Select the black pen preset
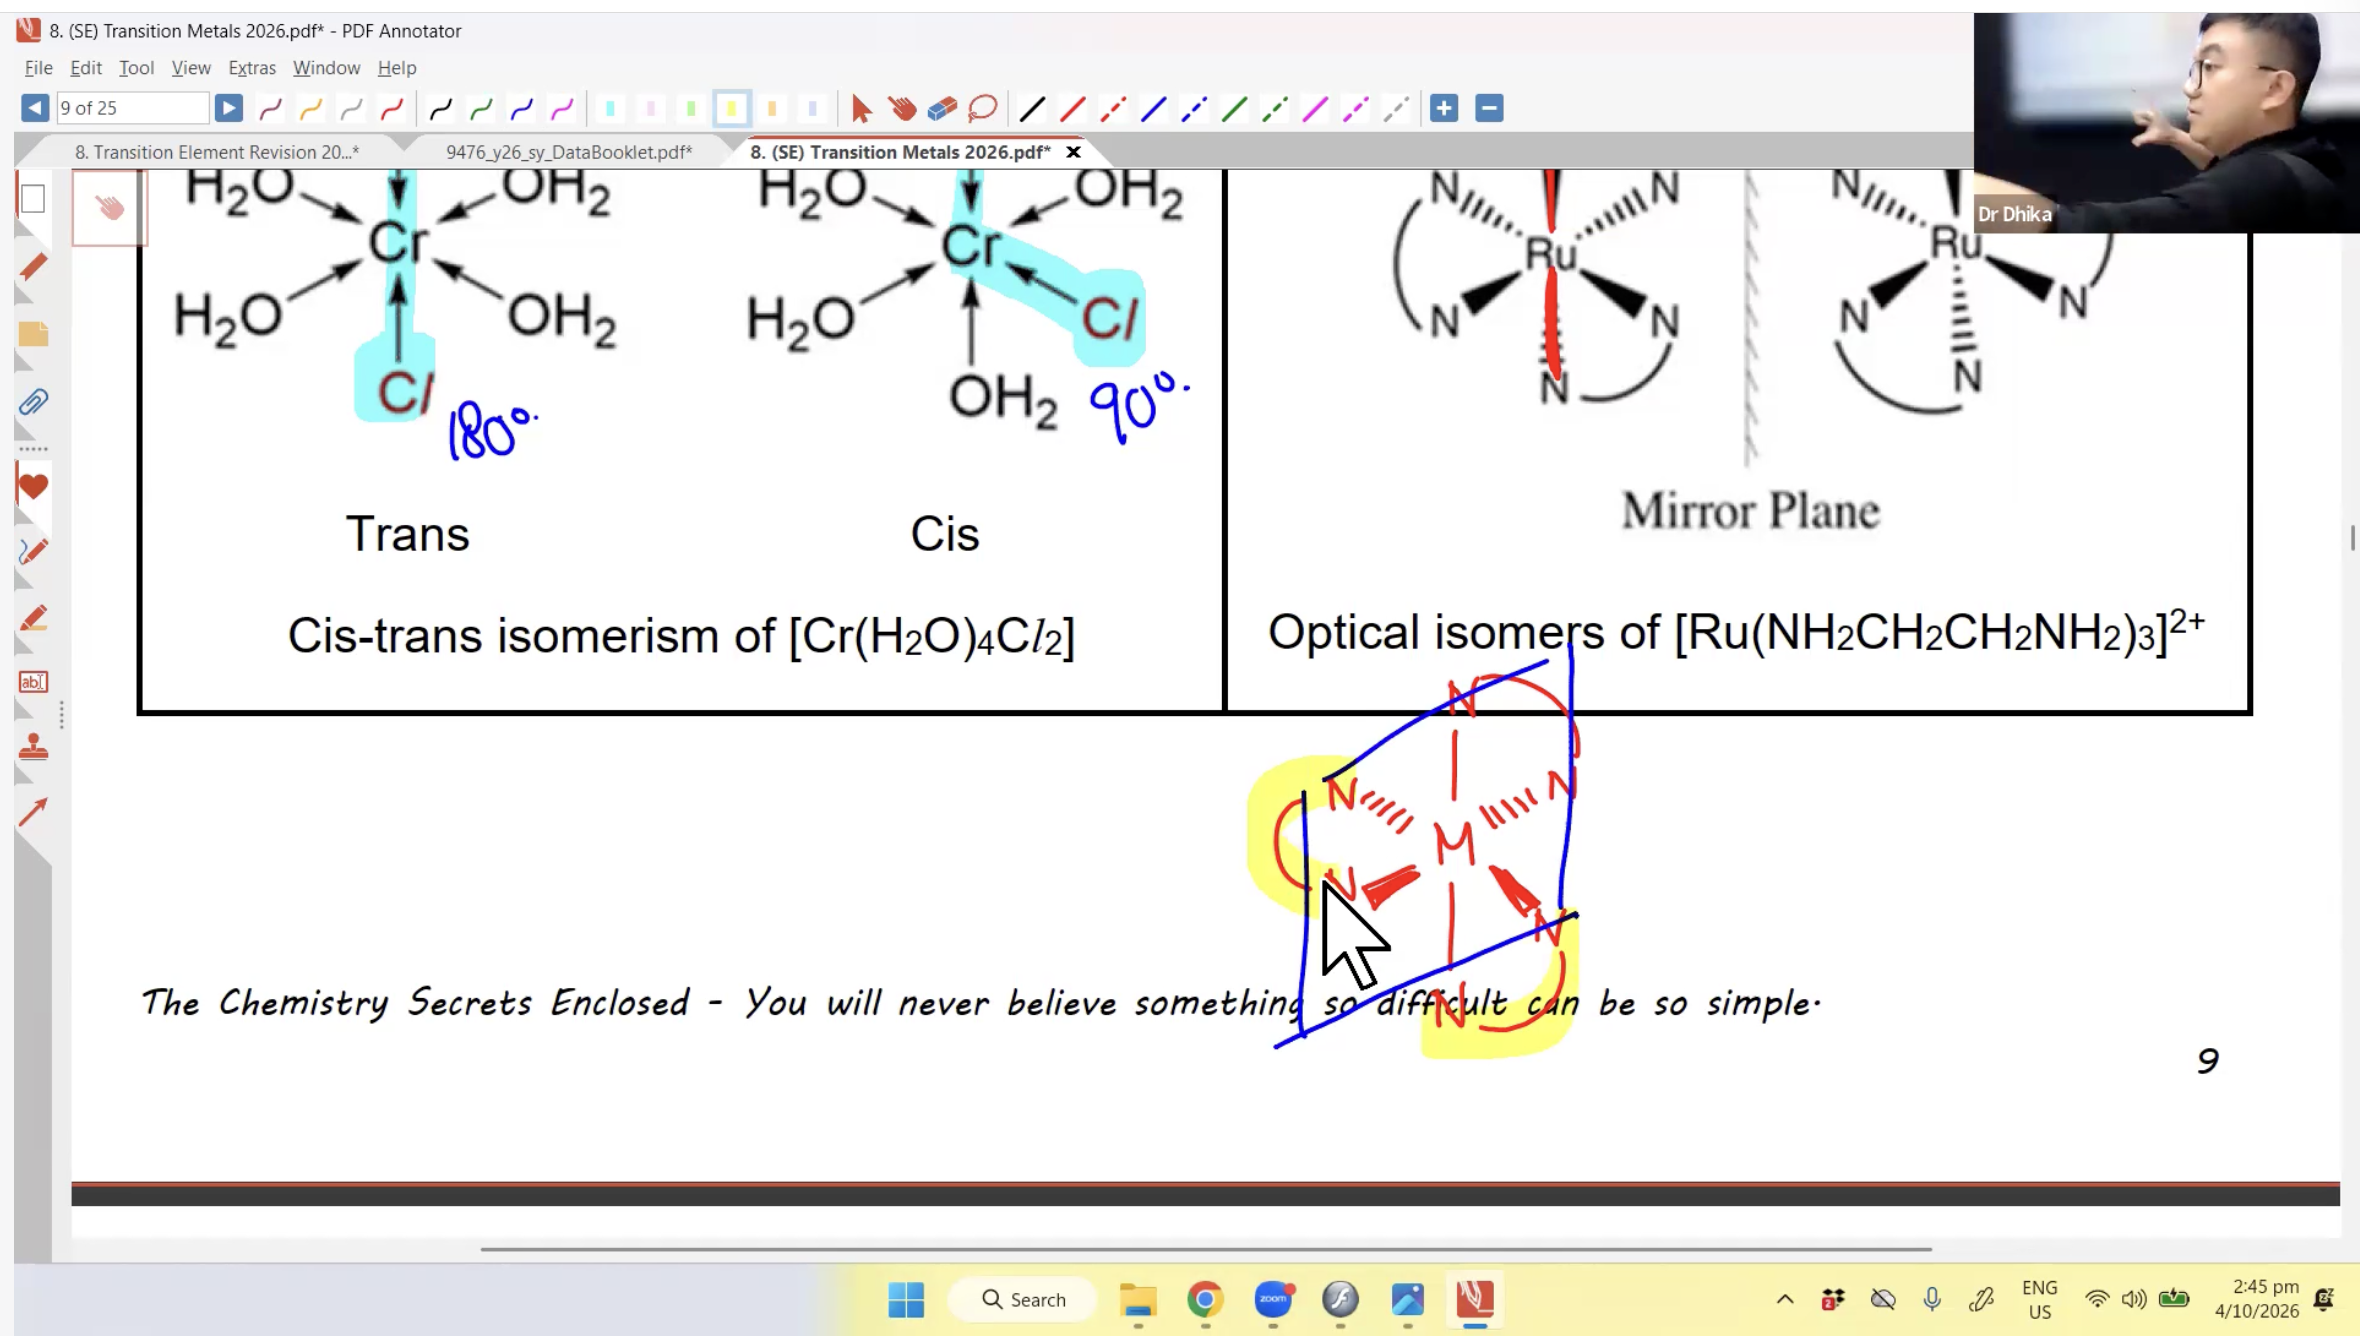This screenshot has height=1336, width=2360. 440,108
